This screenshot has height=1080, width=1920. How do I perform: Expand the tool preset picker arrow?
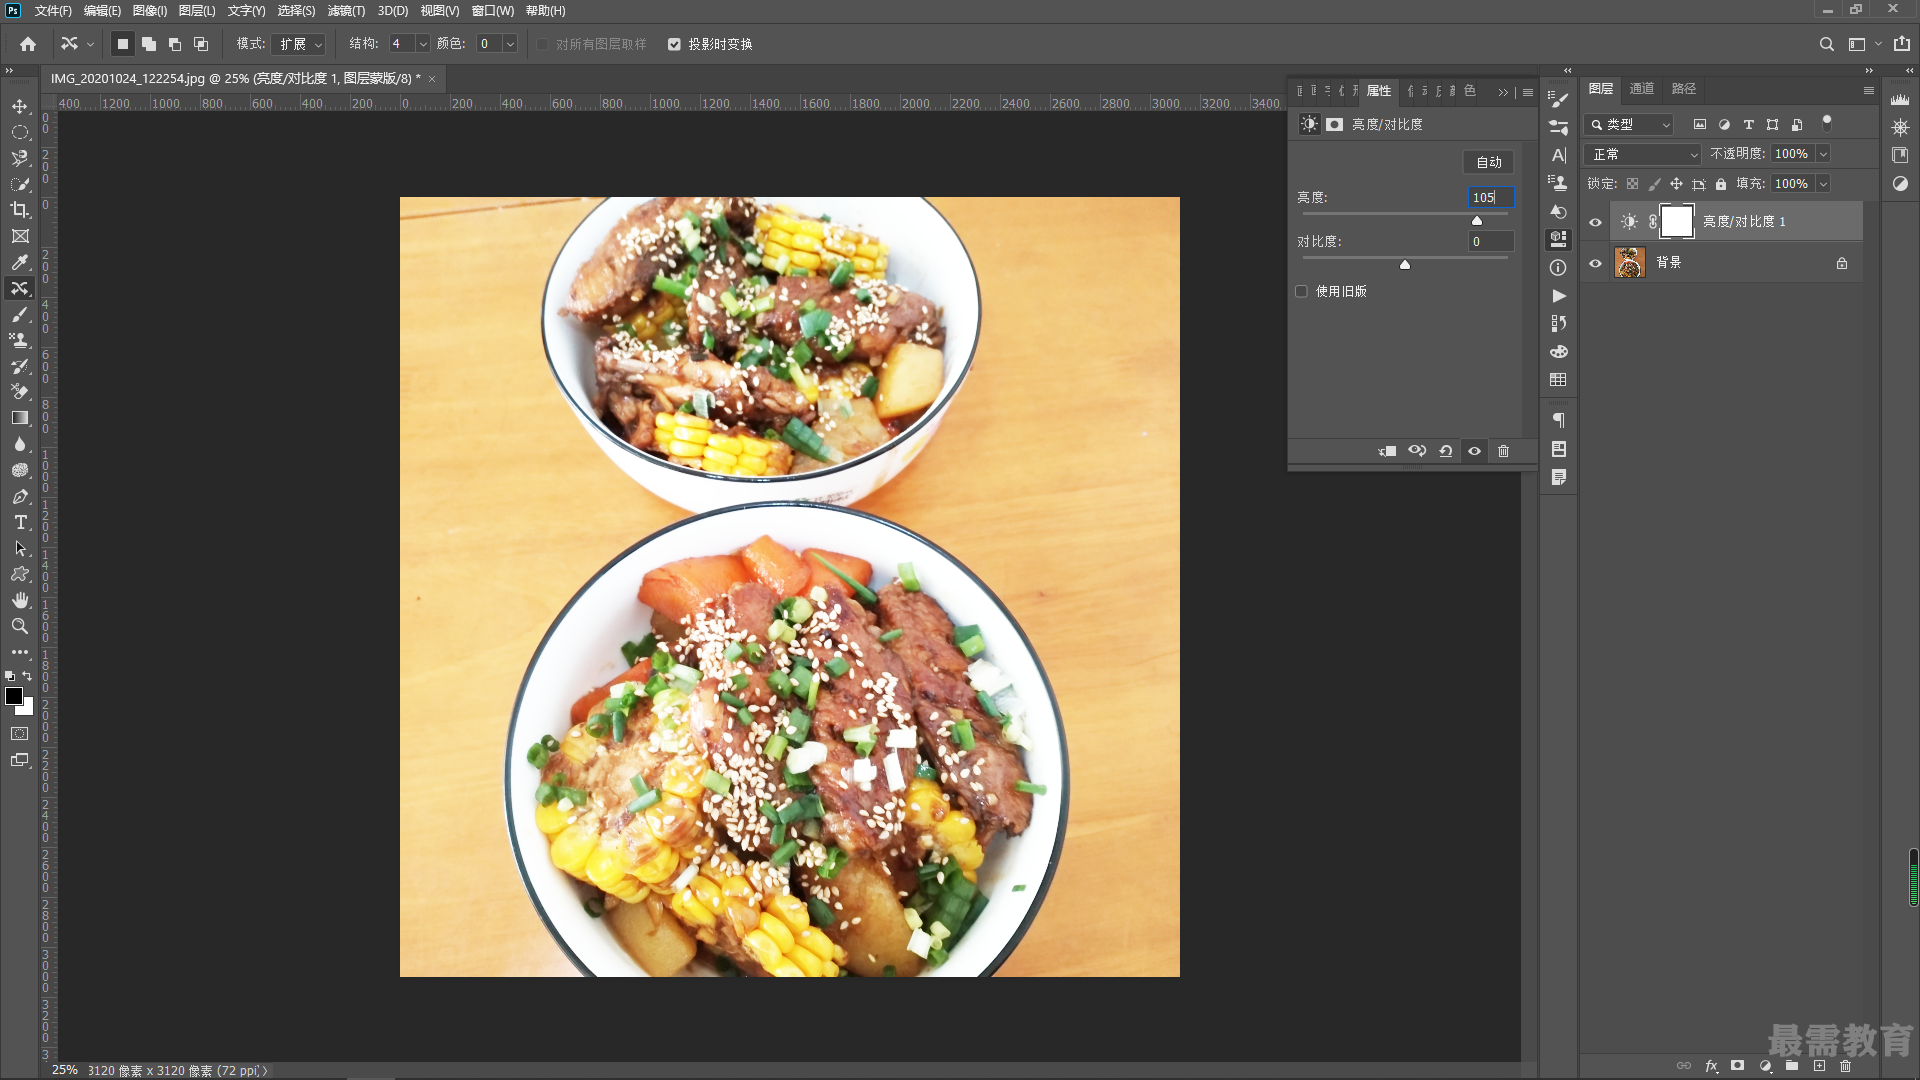pyautogui.click(x=90, y=44)
